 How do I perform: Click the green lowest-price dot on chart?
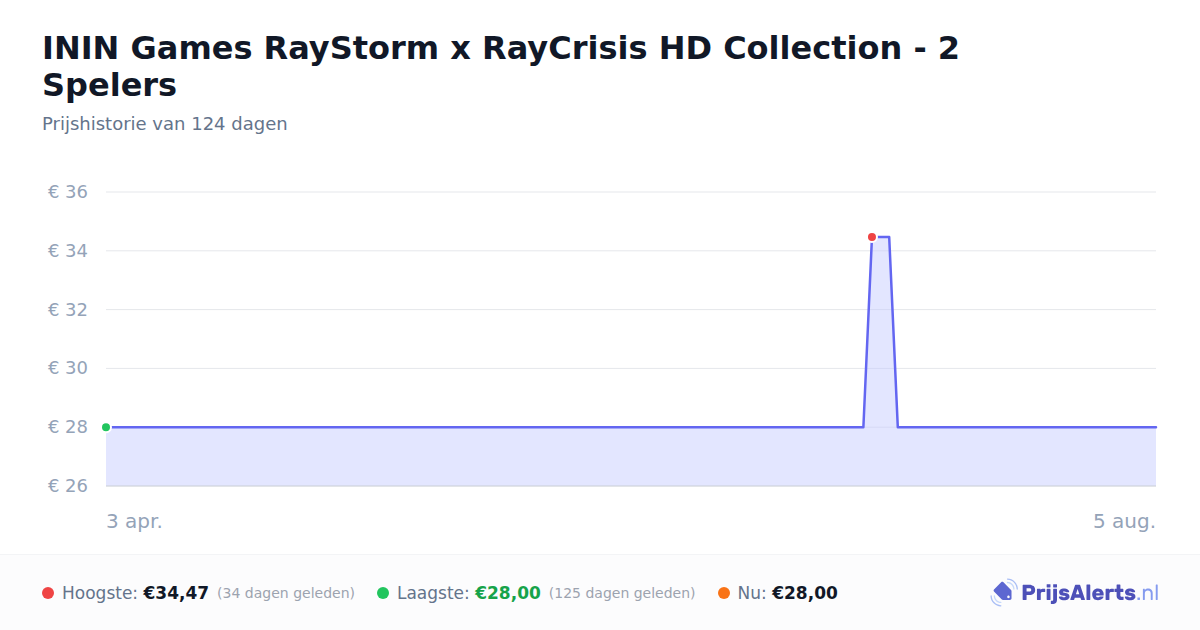(x=106, y=427)
